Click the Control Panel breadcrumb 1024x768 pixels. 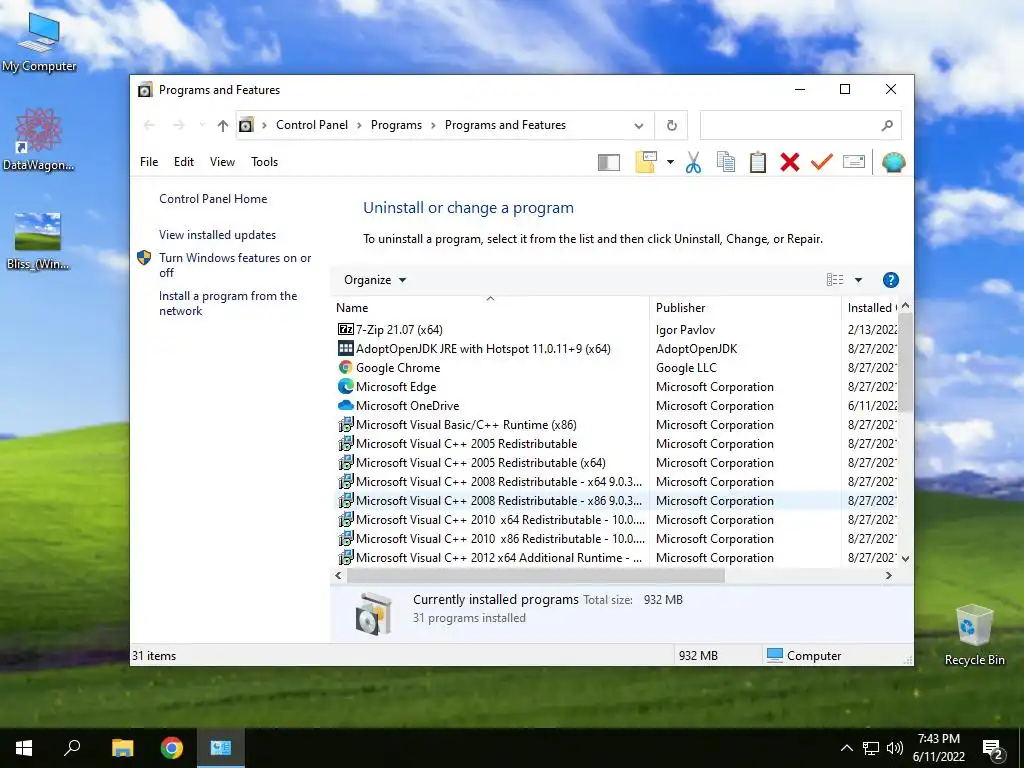click(x=312, y=125)
